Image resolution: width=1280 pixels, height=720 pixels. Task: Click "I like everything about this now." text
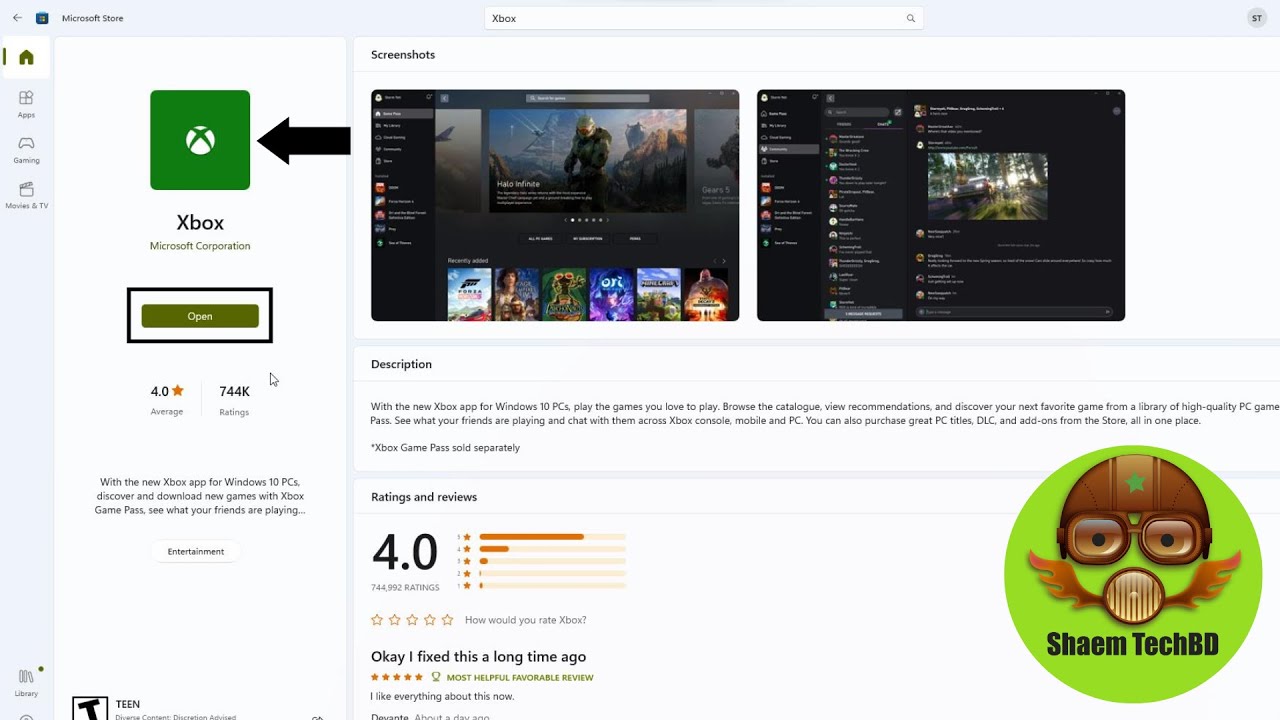[x=442, y=696]
